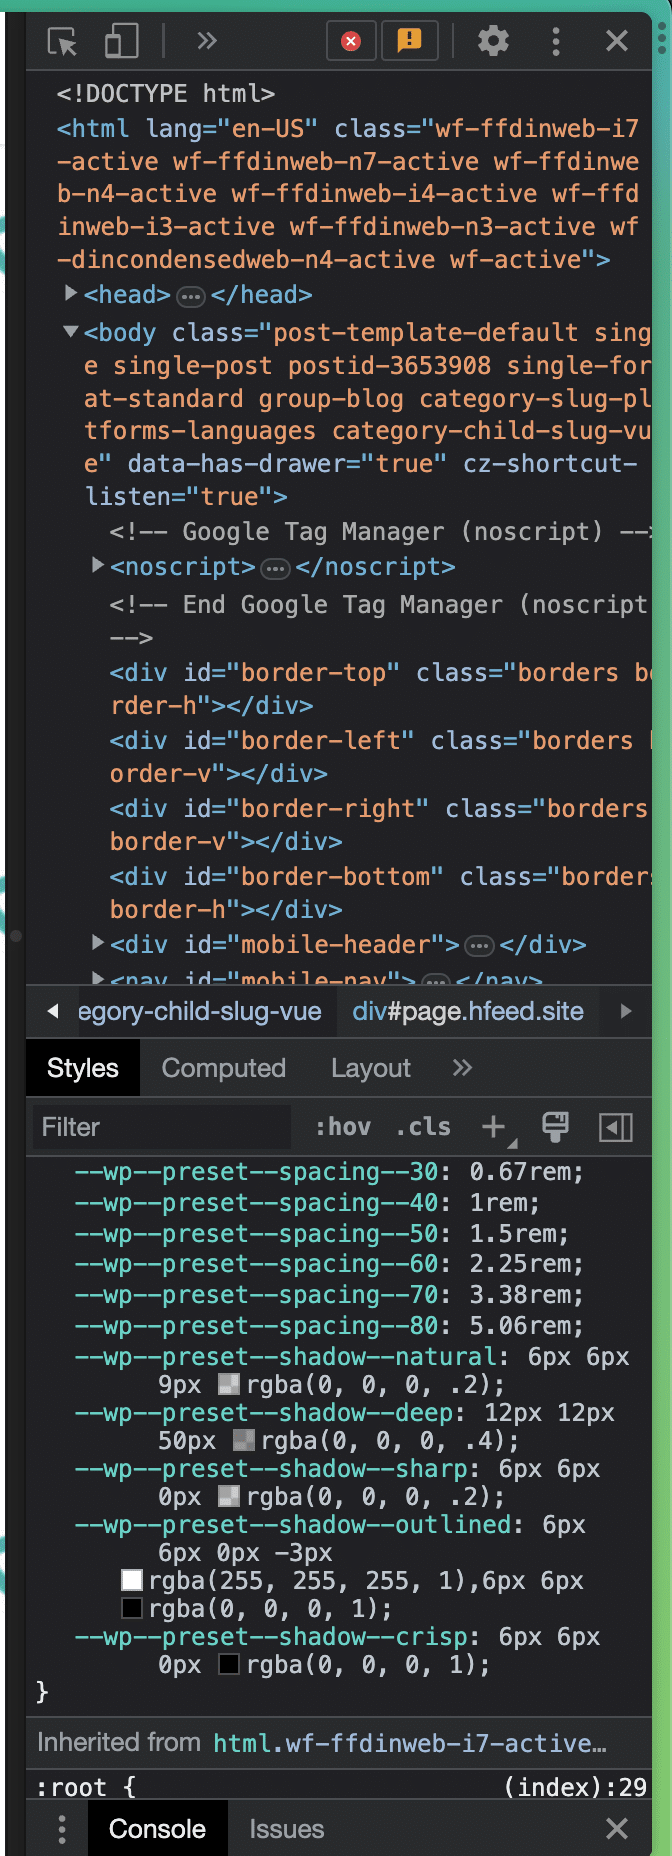The image size is (672, 1856).
Task: Open the yellow issues warning badge
Action: tap(410, 41)
